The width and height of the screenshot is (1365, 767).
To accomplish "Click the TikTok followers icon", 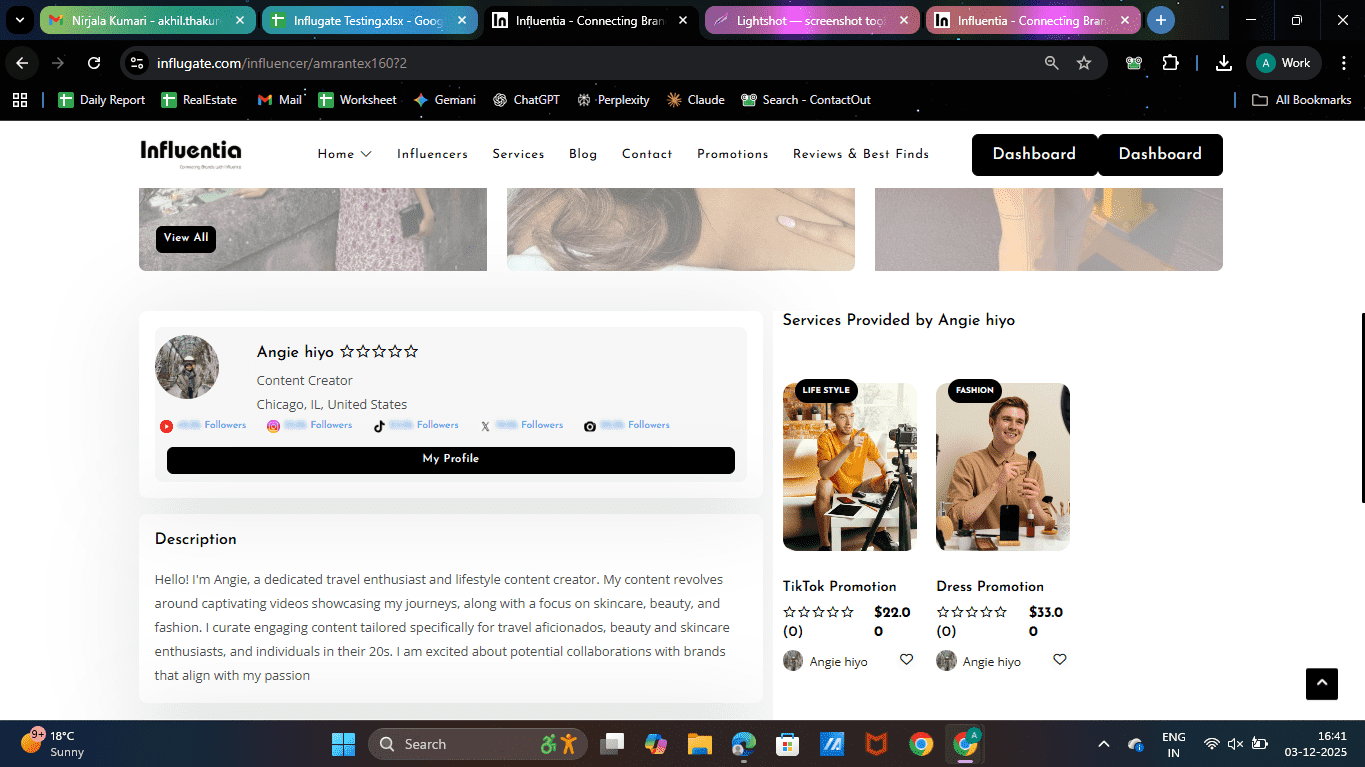I will coord(379,426).
